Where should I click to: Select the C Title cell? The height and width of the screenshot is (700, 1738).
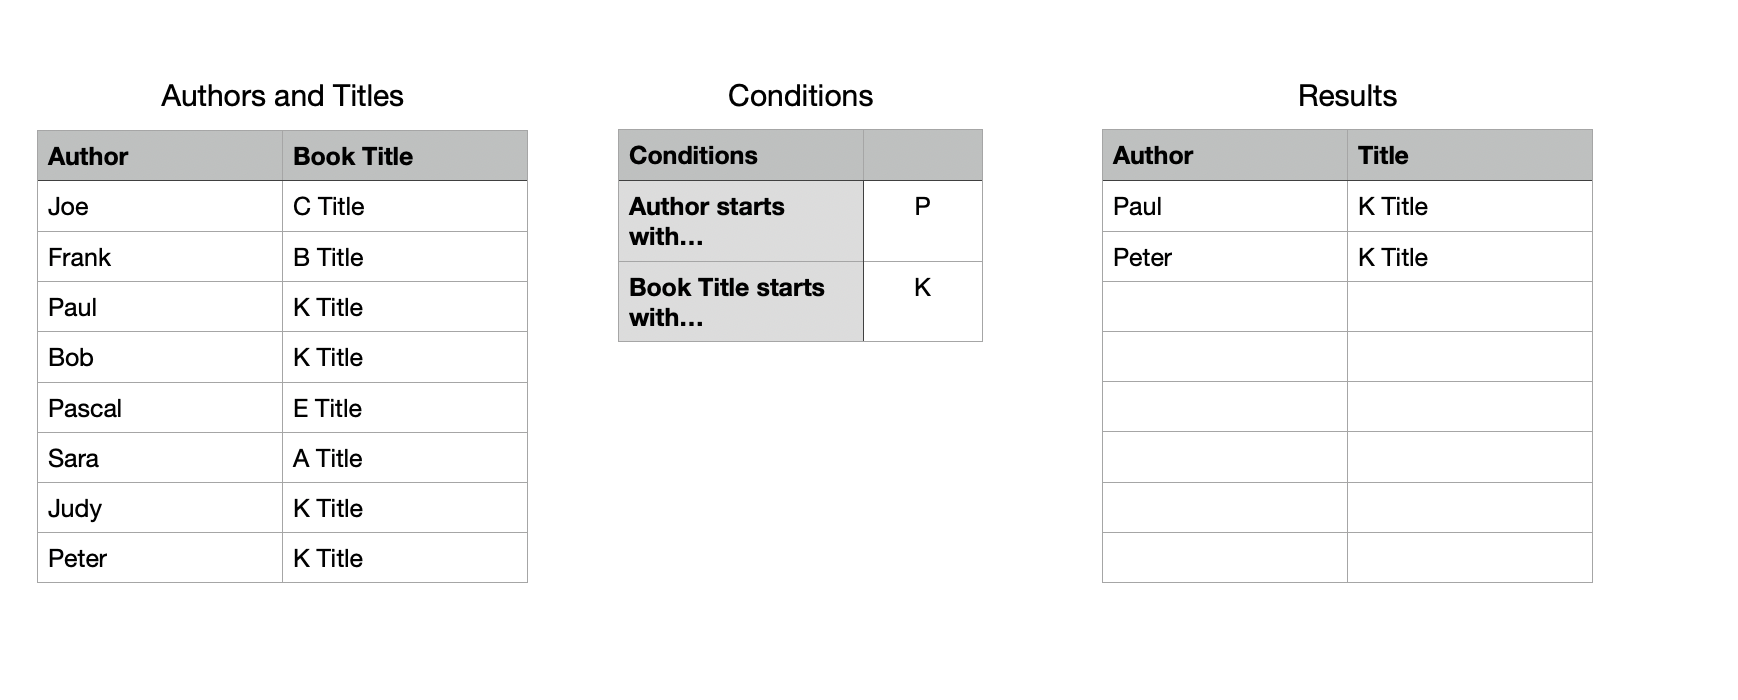coord(405,207)
